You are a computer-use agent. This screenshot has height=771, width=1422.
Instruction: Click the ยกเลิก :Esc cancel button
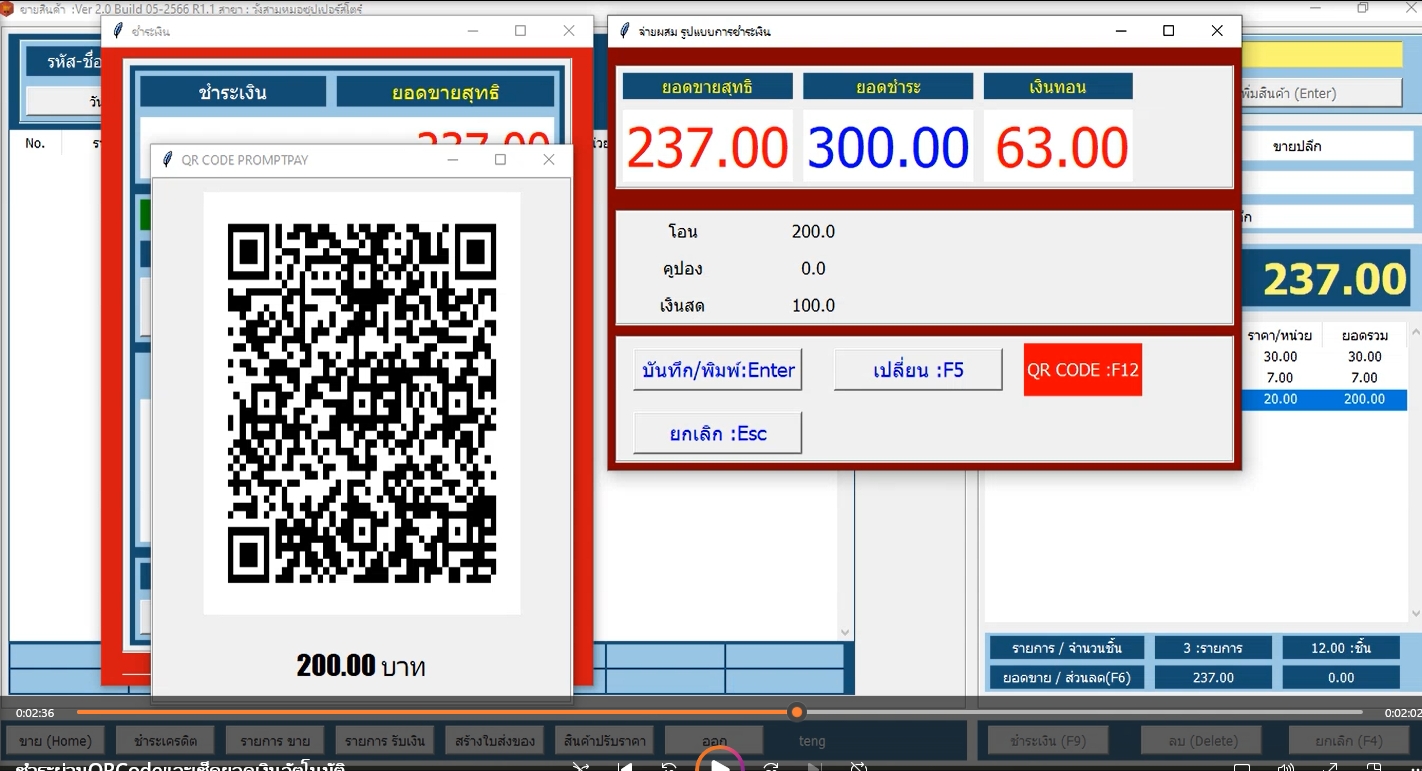[x=718, y=433]
